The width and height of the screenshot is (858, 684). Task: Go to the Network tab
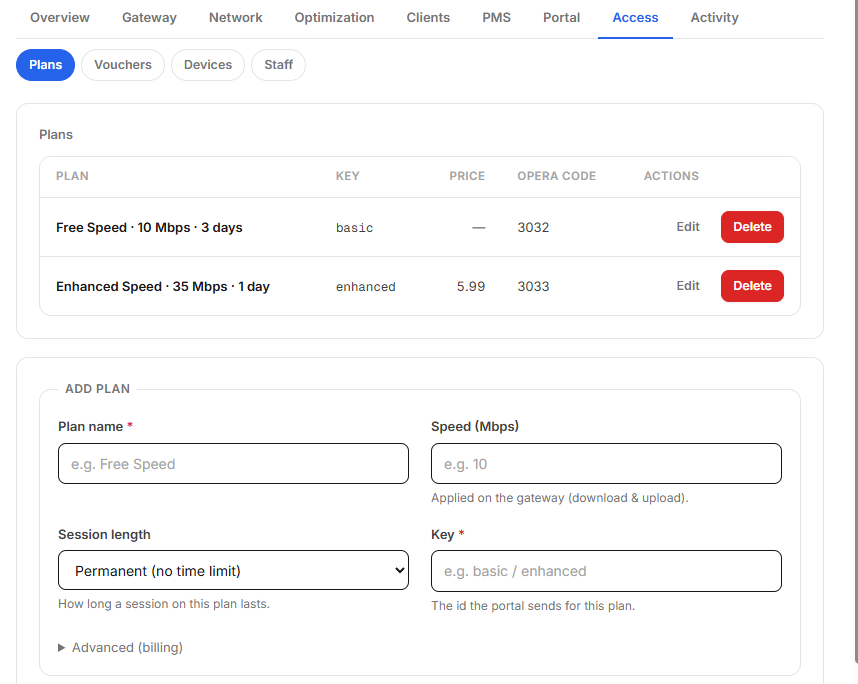pyautogui.click(x=236, y=18)
